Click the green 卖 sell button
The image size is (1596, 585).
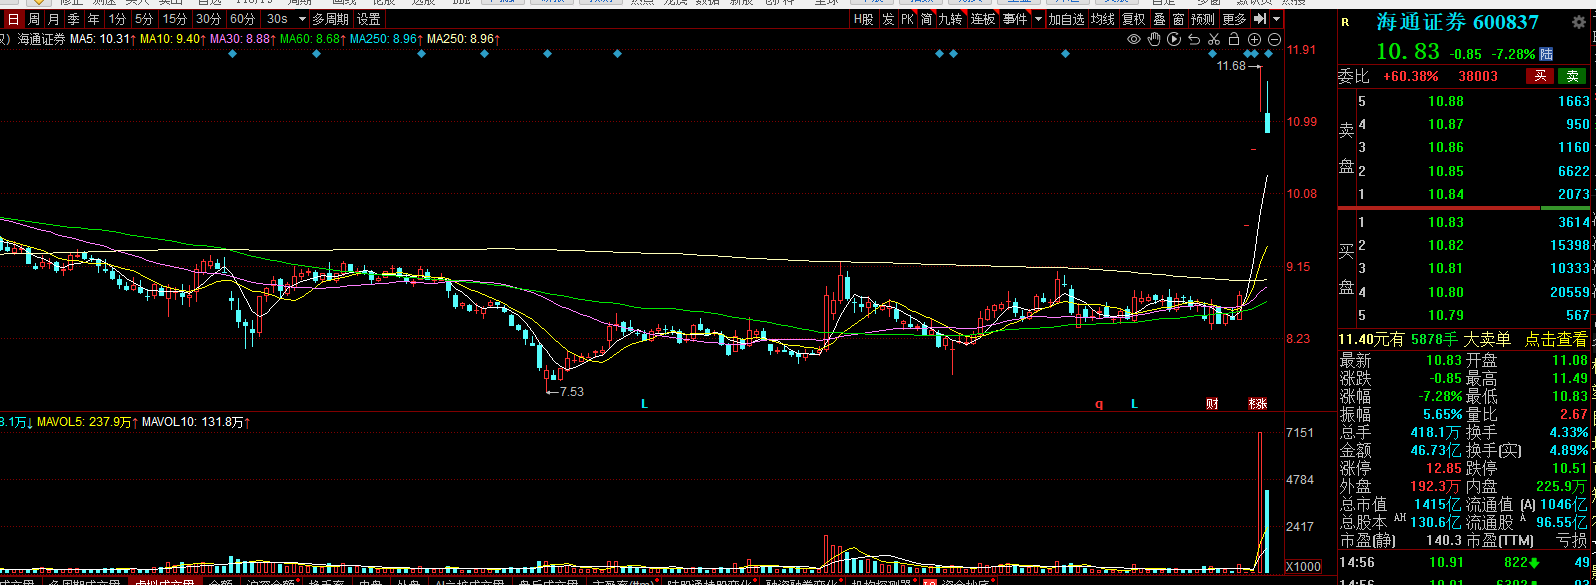[1573, 76]
